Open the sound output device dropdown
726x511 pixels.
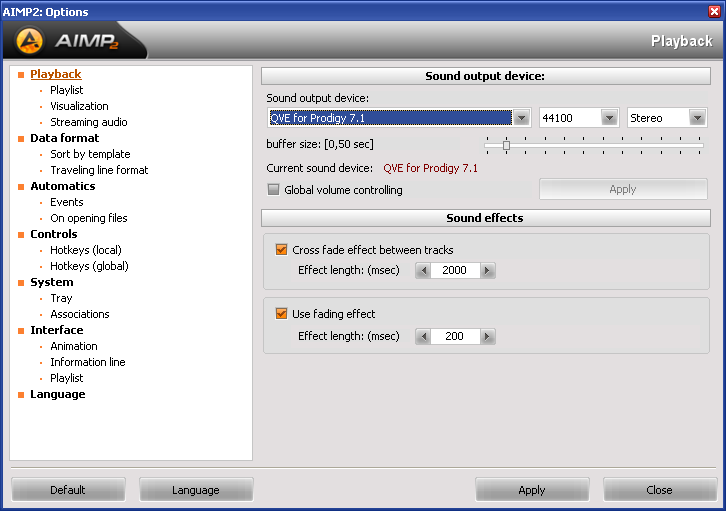coord(521,118)
